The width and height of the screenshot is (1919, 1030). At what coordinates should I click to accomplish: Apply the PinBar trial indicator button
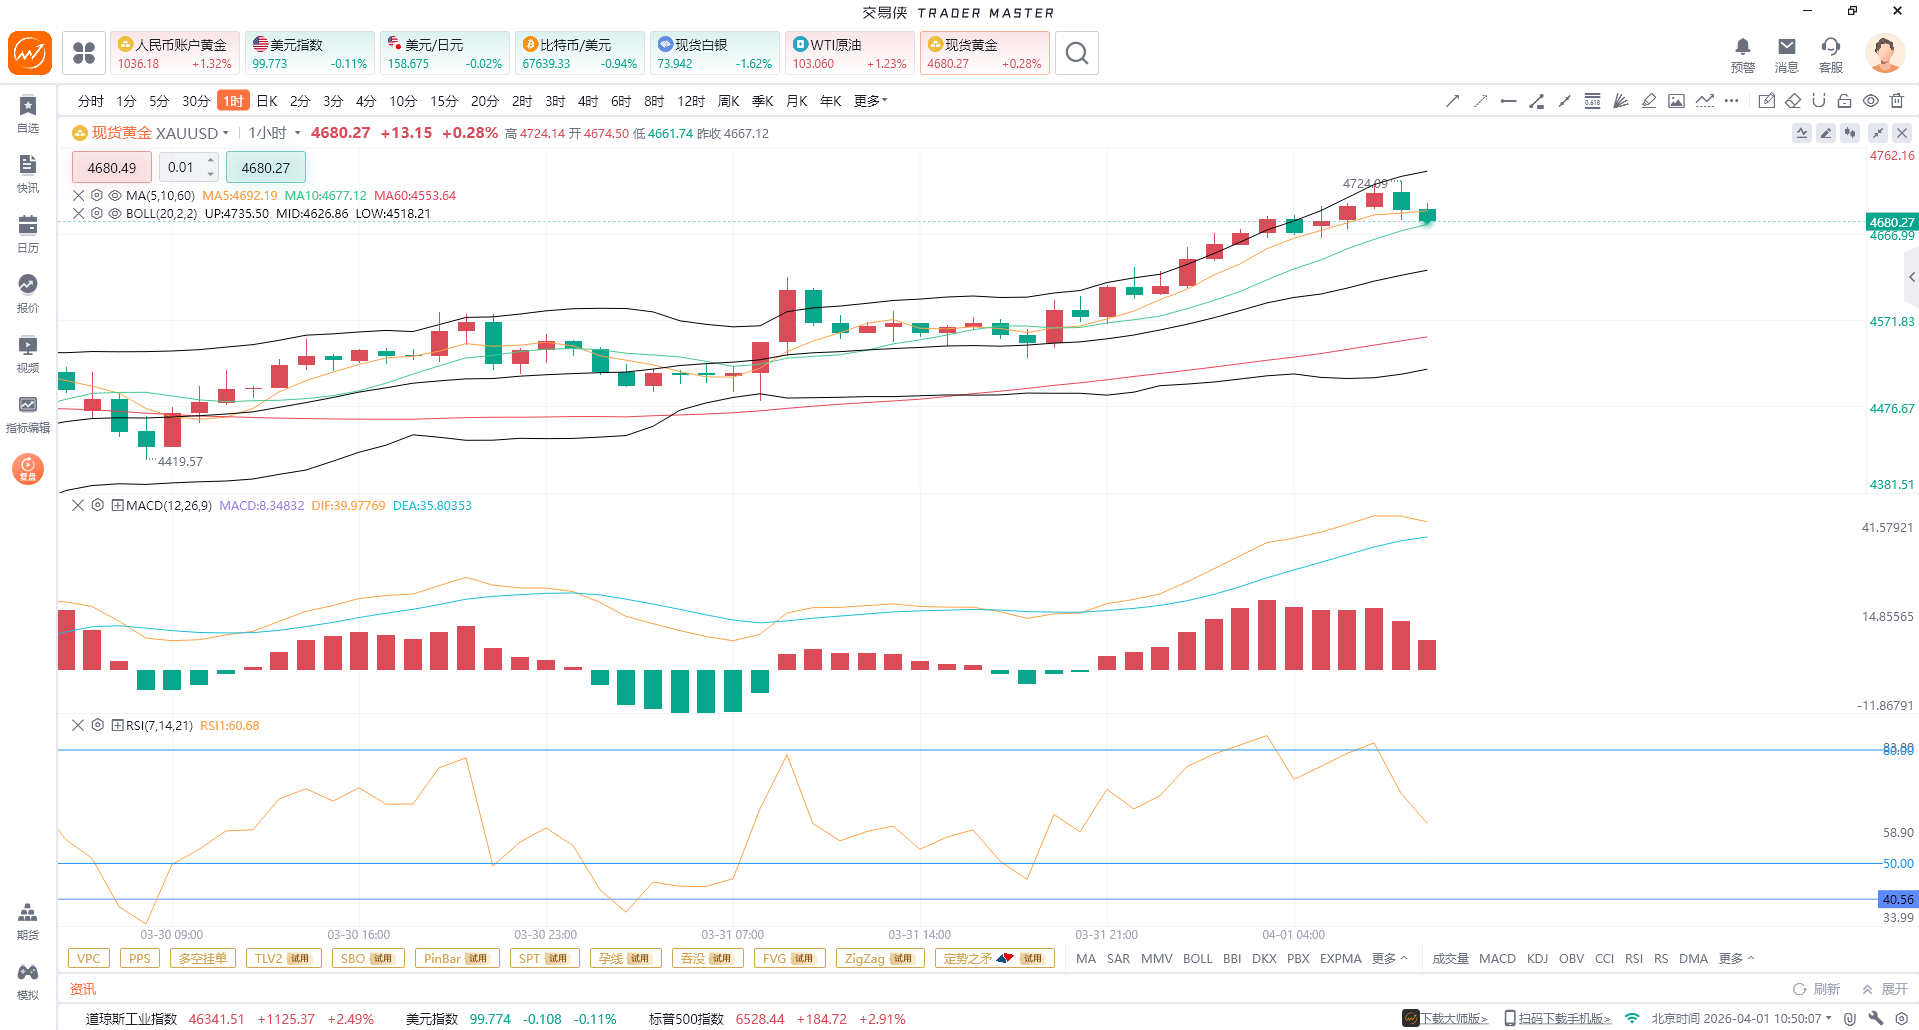(456, 959)
